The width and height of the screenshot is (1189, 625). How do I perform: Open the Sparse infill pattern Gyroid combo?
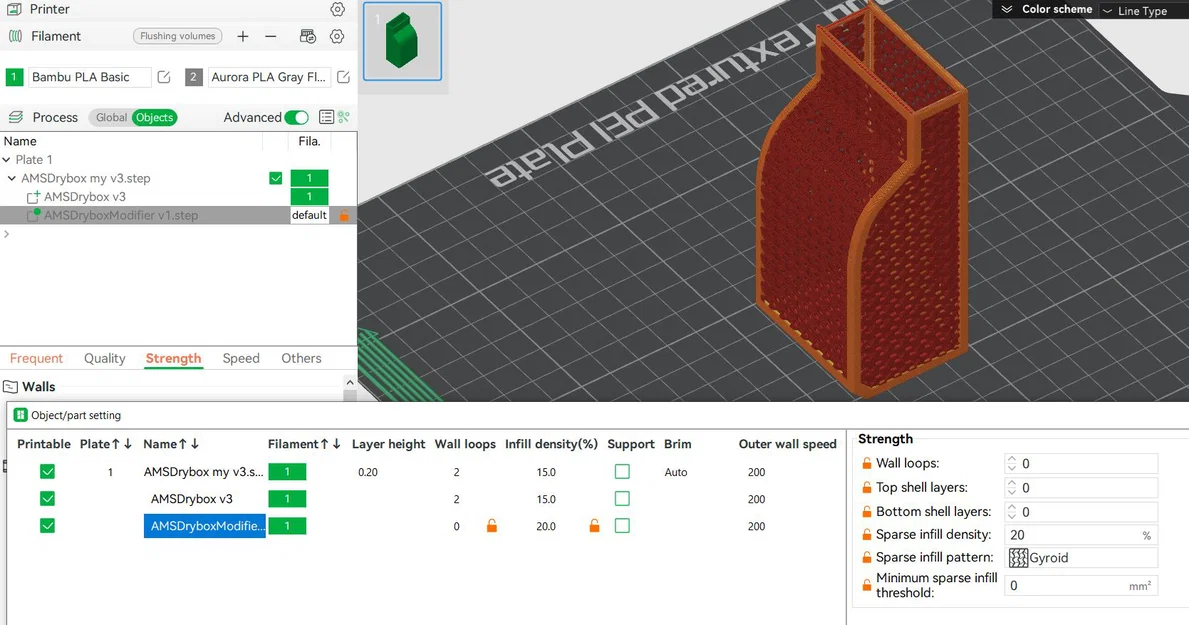click(1081, 557)
